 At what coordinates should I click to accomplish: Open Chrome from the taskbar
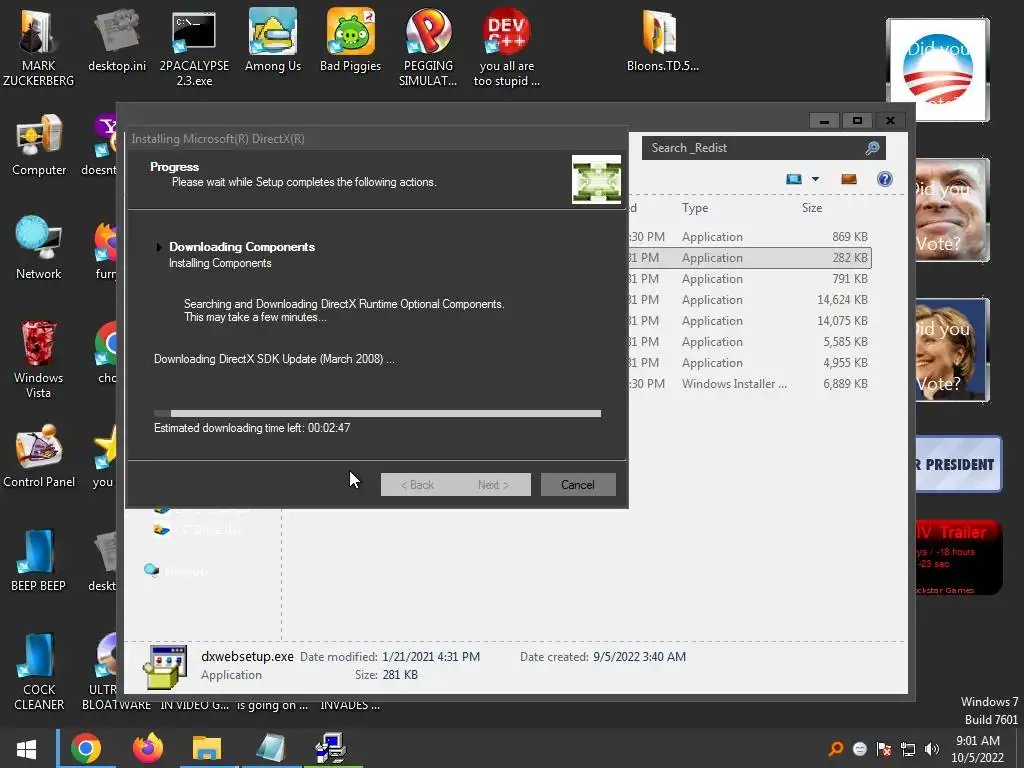pos(86,748)
